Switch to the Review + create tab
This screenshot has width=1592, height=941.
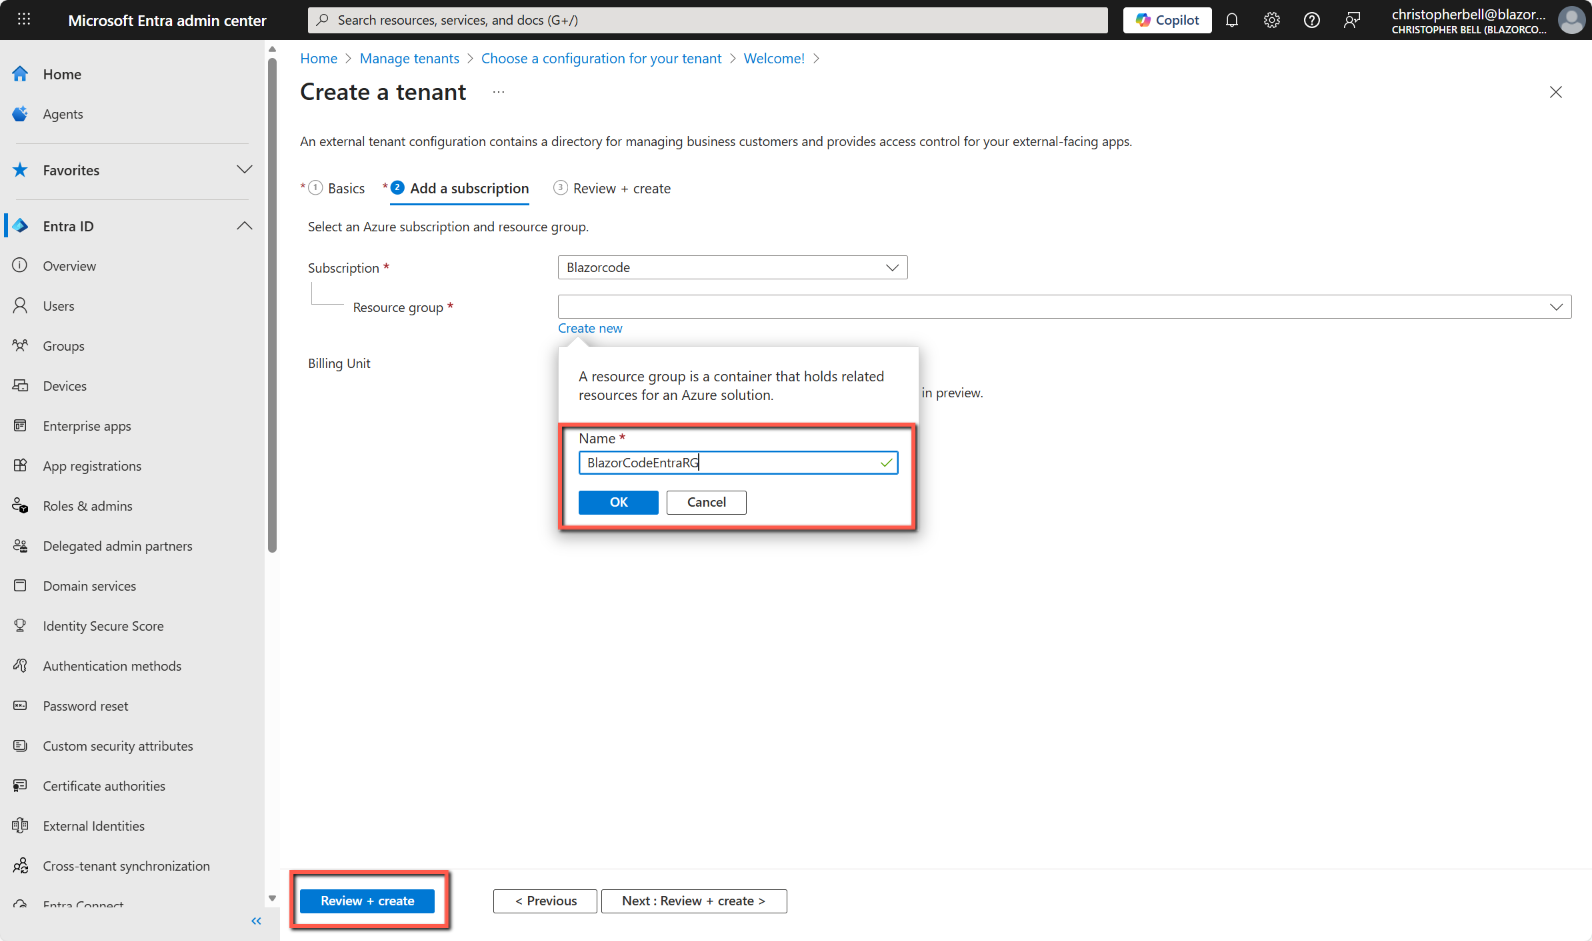pyautogui.click(x=621, y=189)
